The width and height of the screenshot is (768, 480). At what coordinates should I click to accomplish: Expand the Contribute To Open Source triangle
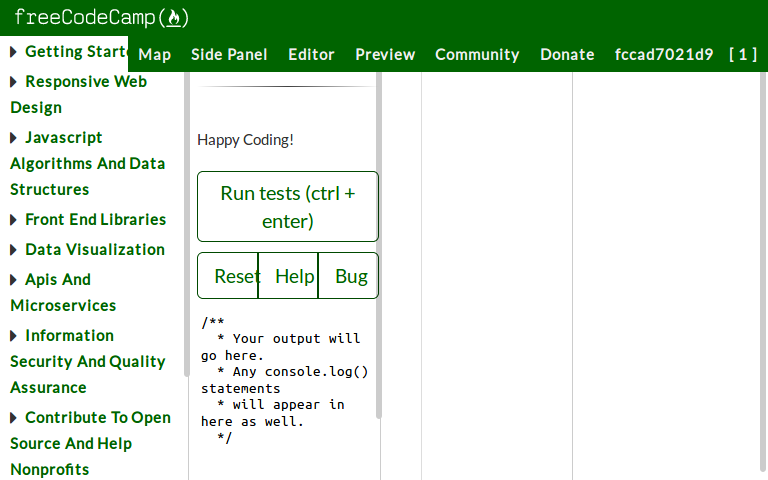(x=14, y=418)
